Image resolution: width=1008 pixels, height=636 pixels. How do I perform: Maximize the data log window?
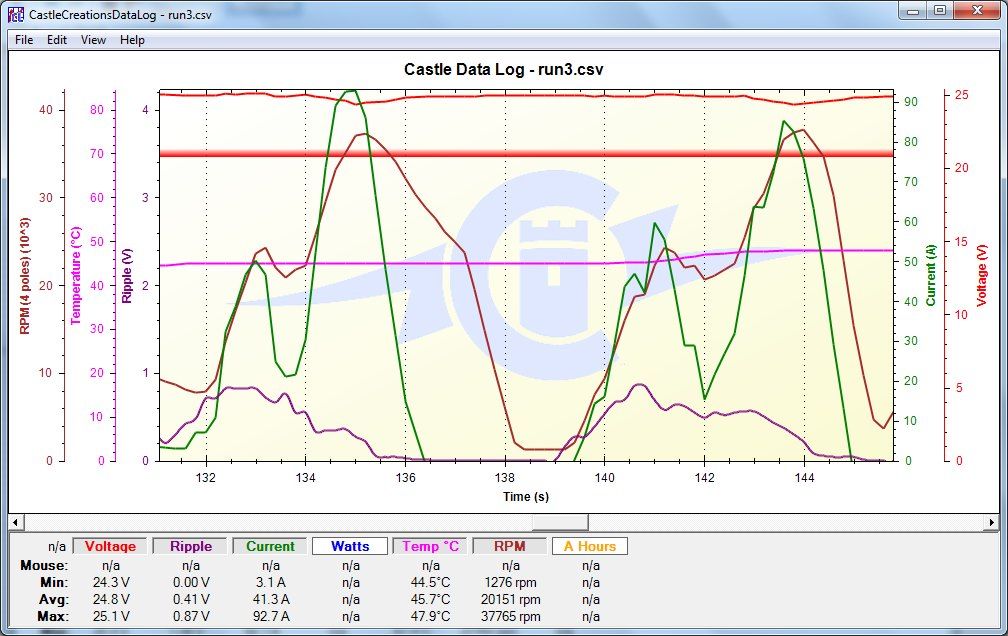(938, 11)
